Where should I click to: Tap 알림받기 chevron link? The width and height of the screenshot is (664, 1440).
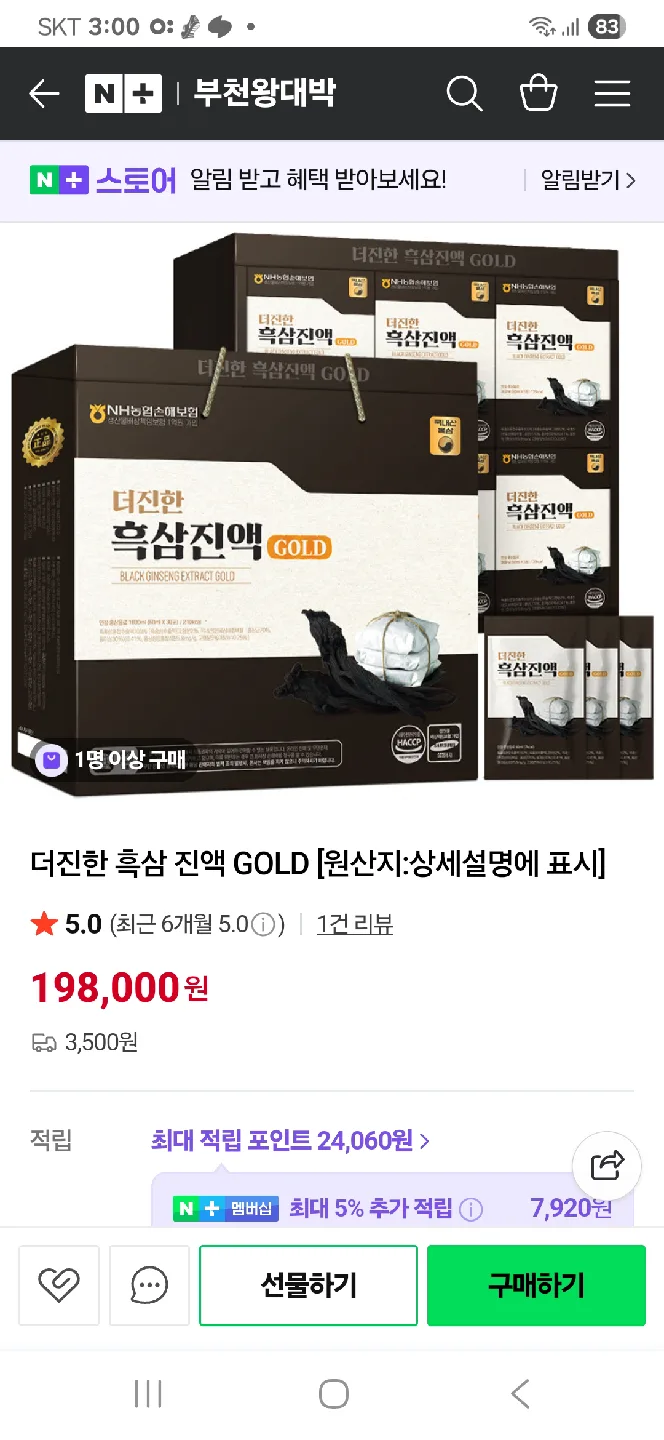click(588, 180)
